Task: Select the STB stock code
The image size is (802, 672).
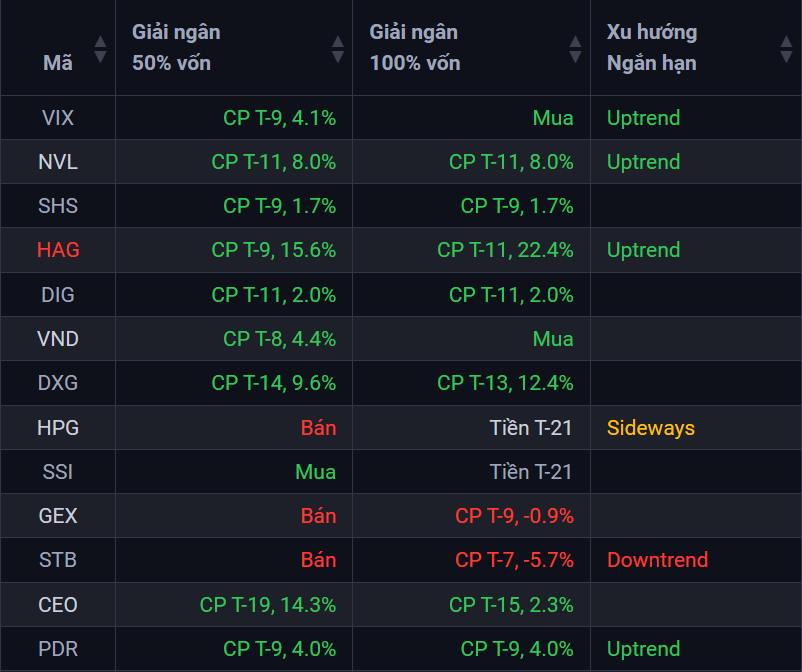Action: pos(58,560)
